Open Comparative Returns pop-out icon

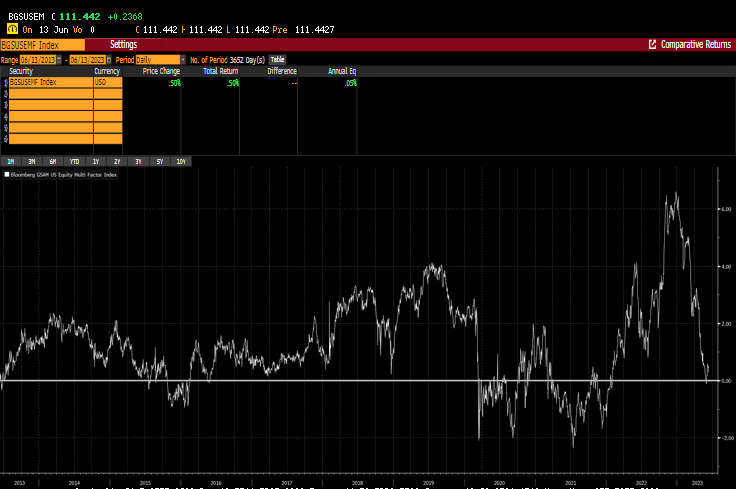pyautogui.click(x=652, y=44)
